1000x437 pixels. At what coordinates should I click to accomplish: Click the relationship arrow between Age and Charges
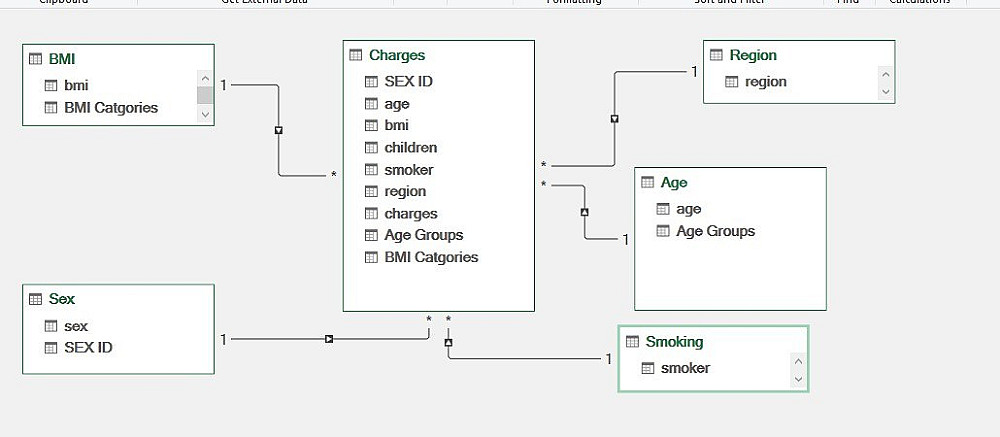coord(585,212)
